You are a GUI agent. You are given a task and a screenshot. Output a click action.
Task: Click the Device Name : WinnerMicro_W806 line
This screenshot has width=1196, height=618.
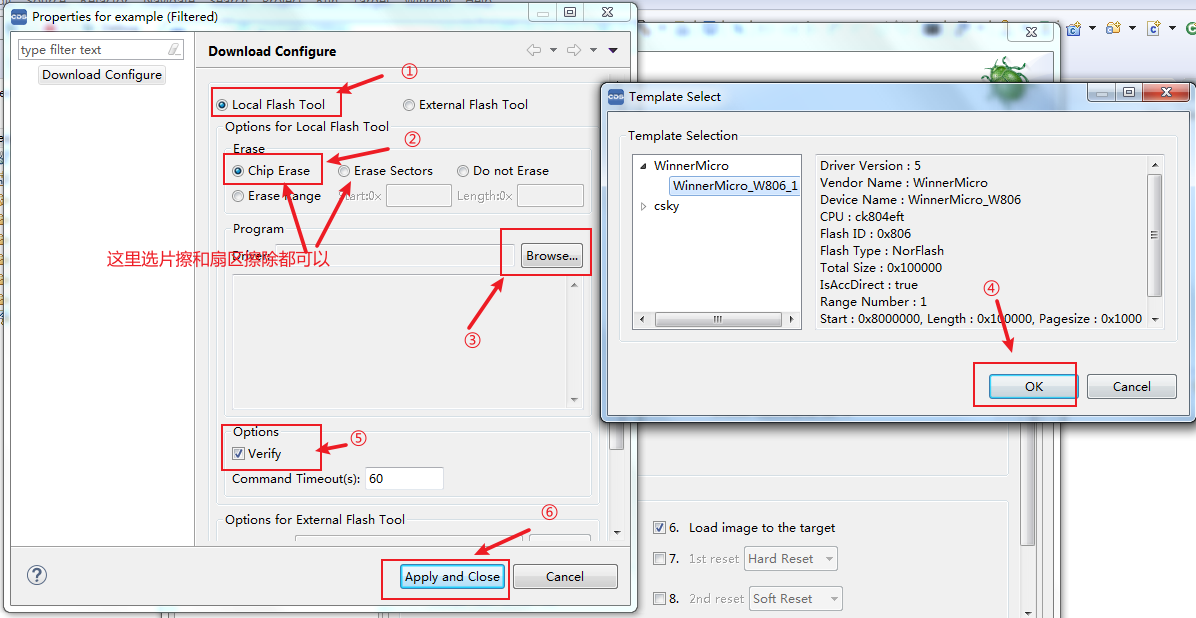click(x=921, y=200)
